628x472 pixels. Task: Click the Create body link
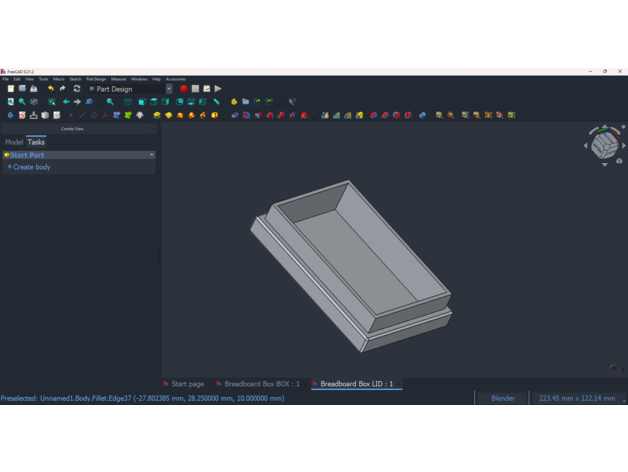coord(31,167)
